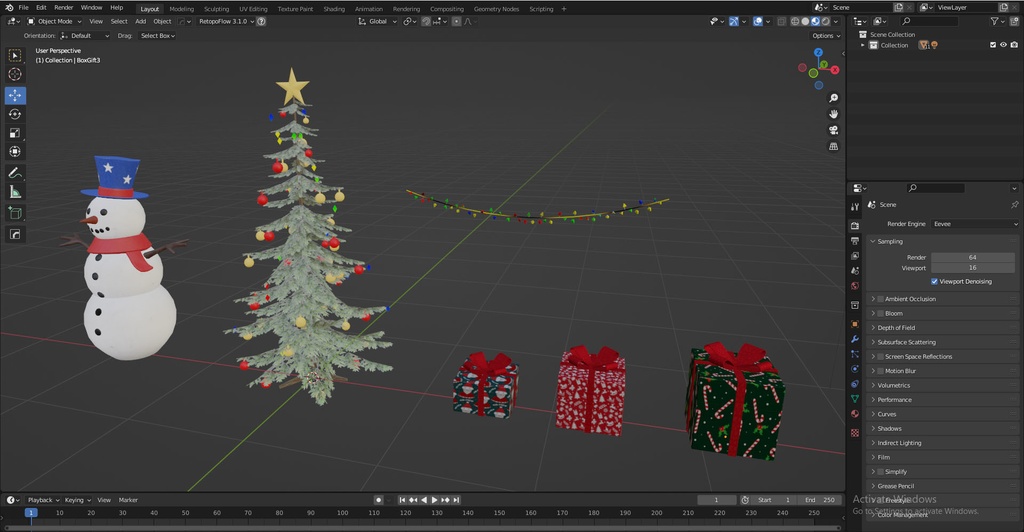
Task: Open the Output properties tab
Action: [x=855, y=241]
